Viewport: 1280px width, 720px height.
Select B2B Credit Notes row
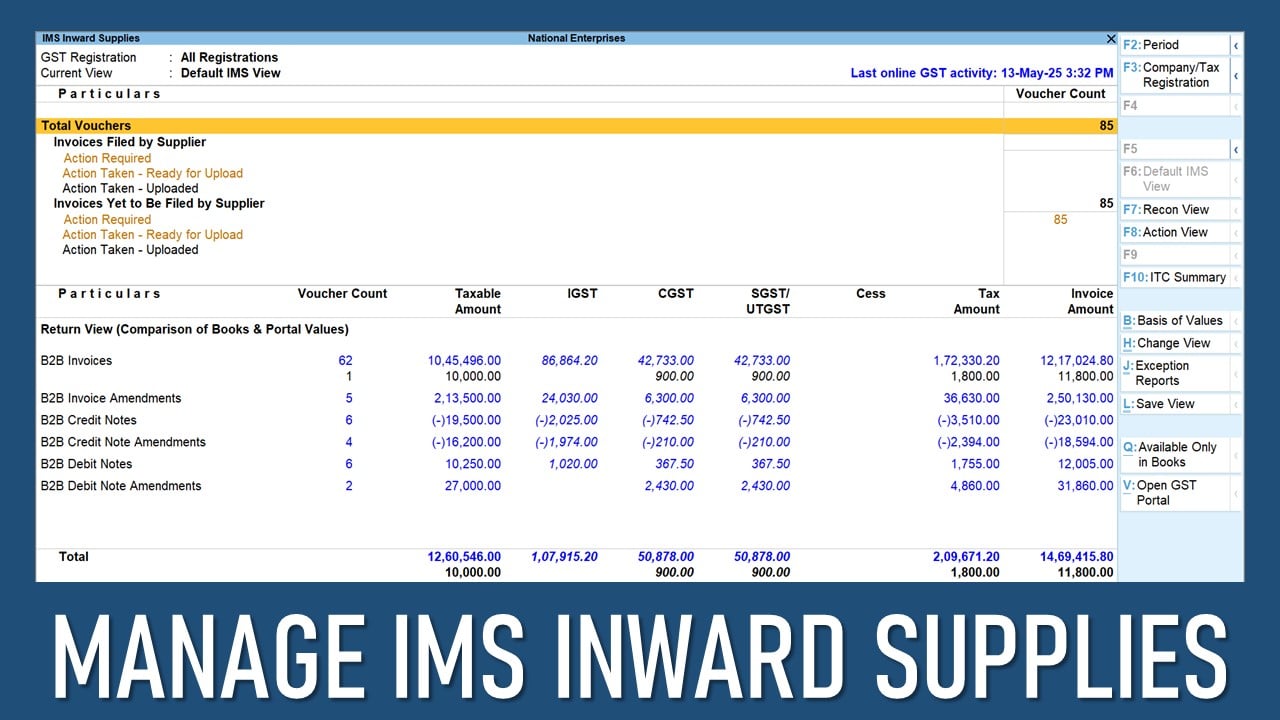(88, 420)
